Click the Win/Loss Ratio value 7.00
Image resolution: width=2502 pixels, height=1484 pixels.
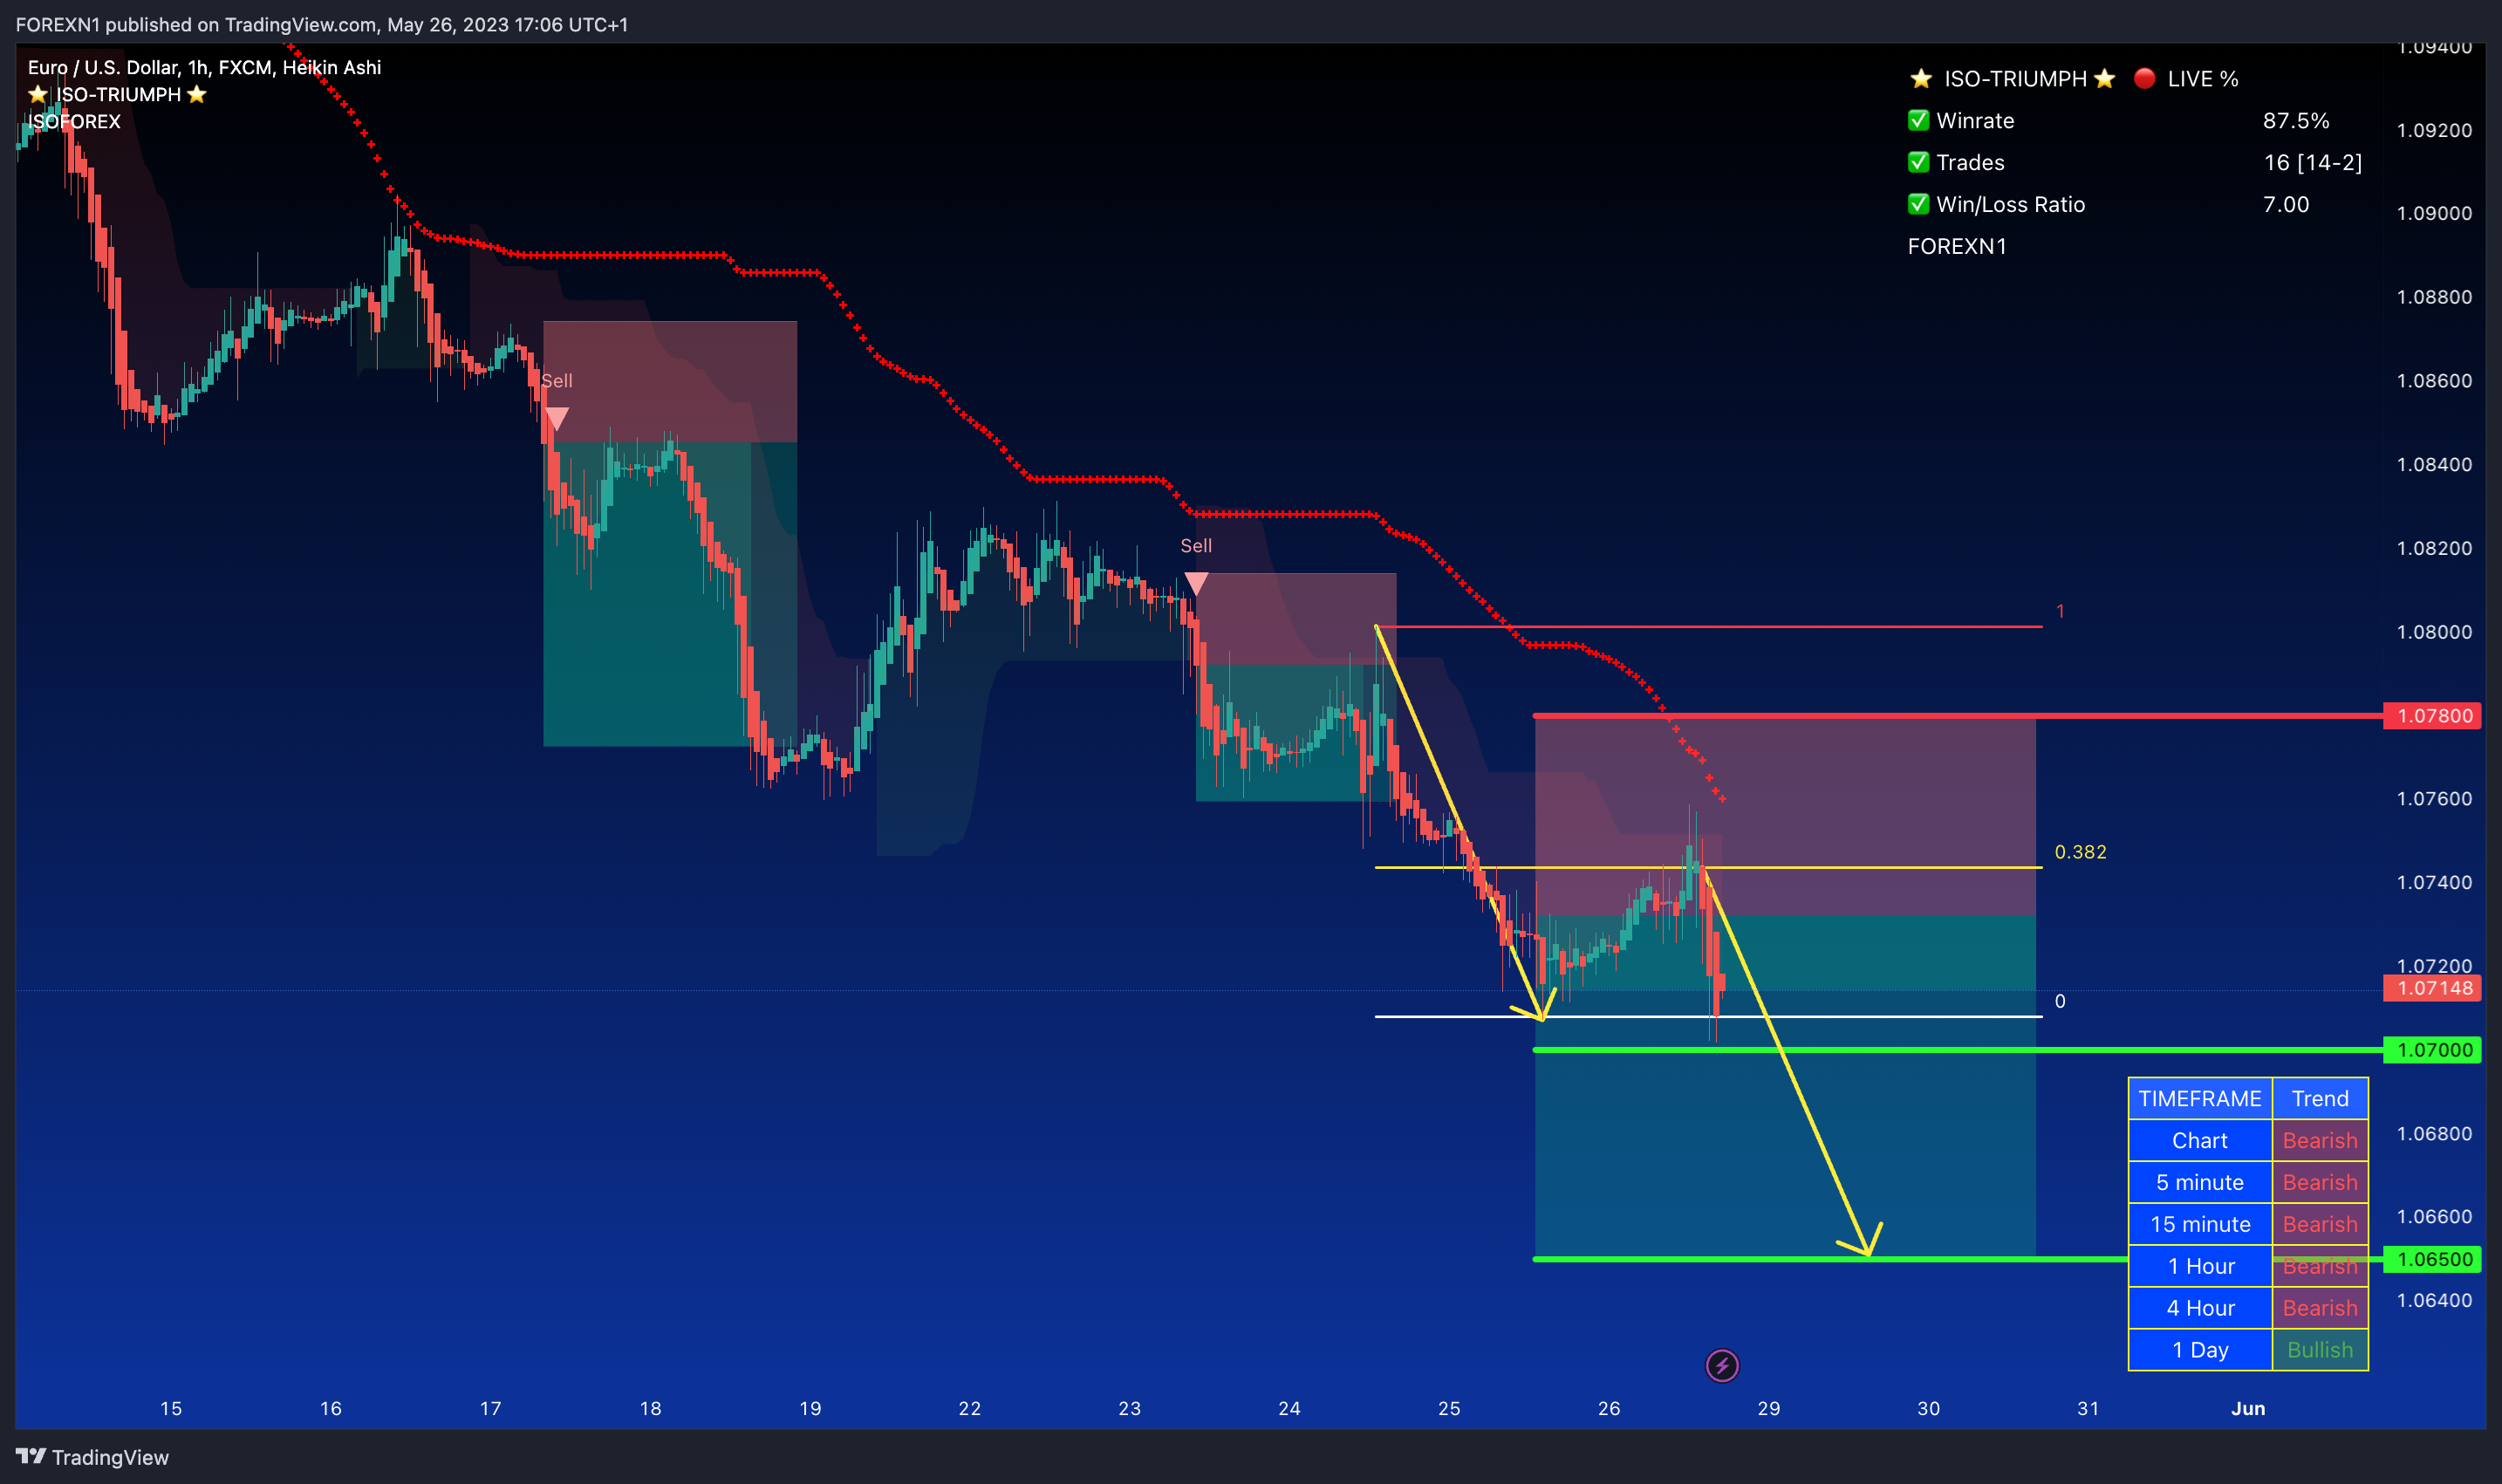coord(2286,204)
